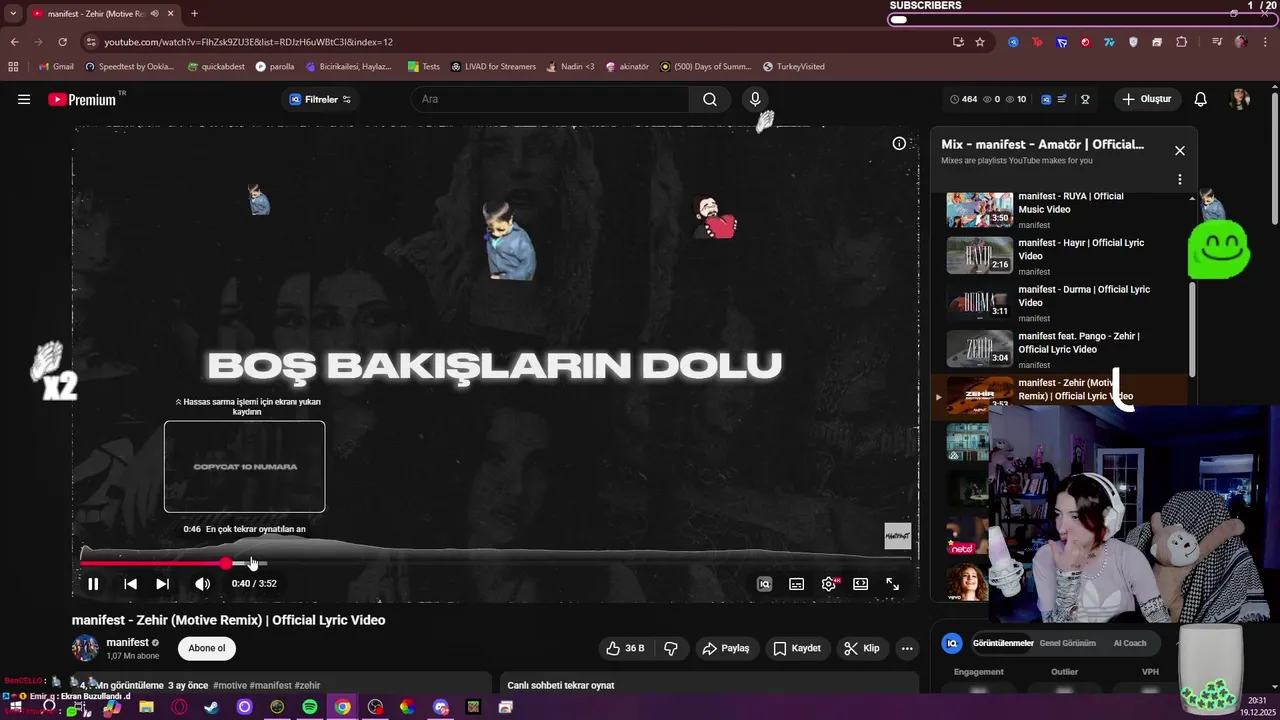Open more actions three-dot menu under video
This screenshot has width=1280, height=720.
click(907, 648)
